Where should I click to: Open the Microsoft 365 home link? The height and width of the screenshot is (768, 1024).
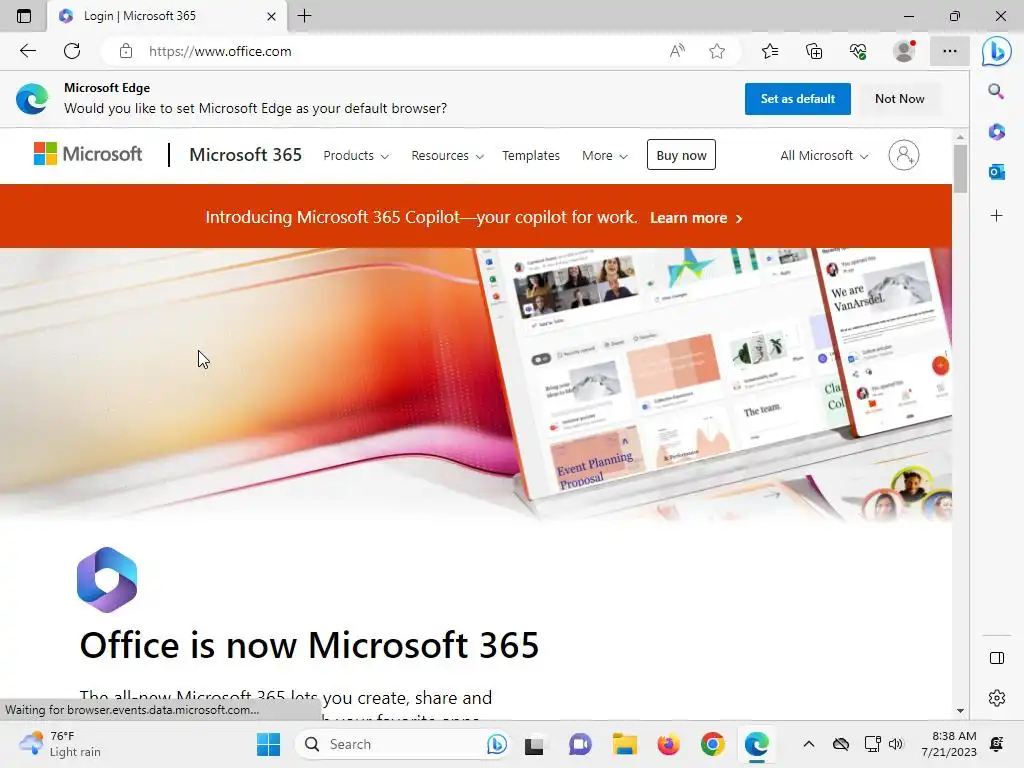(x=246, y=155)
